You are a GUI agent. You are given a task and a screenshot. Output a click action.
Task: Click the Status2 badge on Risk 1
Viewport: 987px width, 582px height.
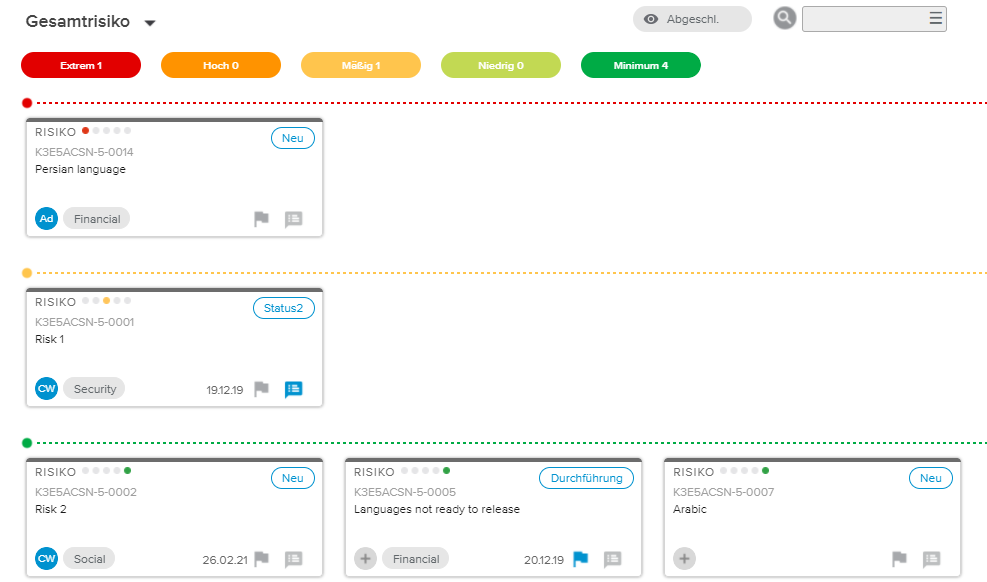coord(283,308)
